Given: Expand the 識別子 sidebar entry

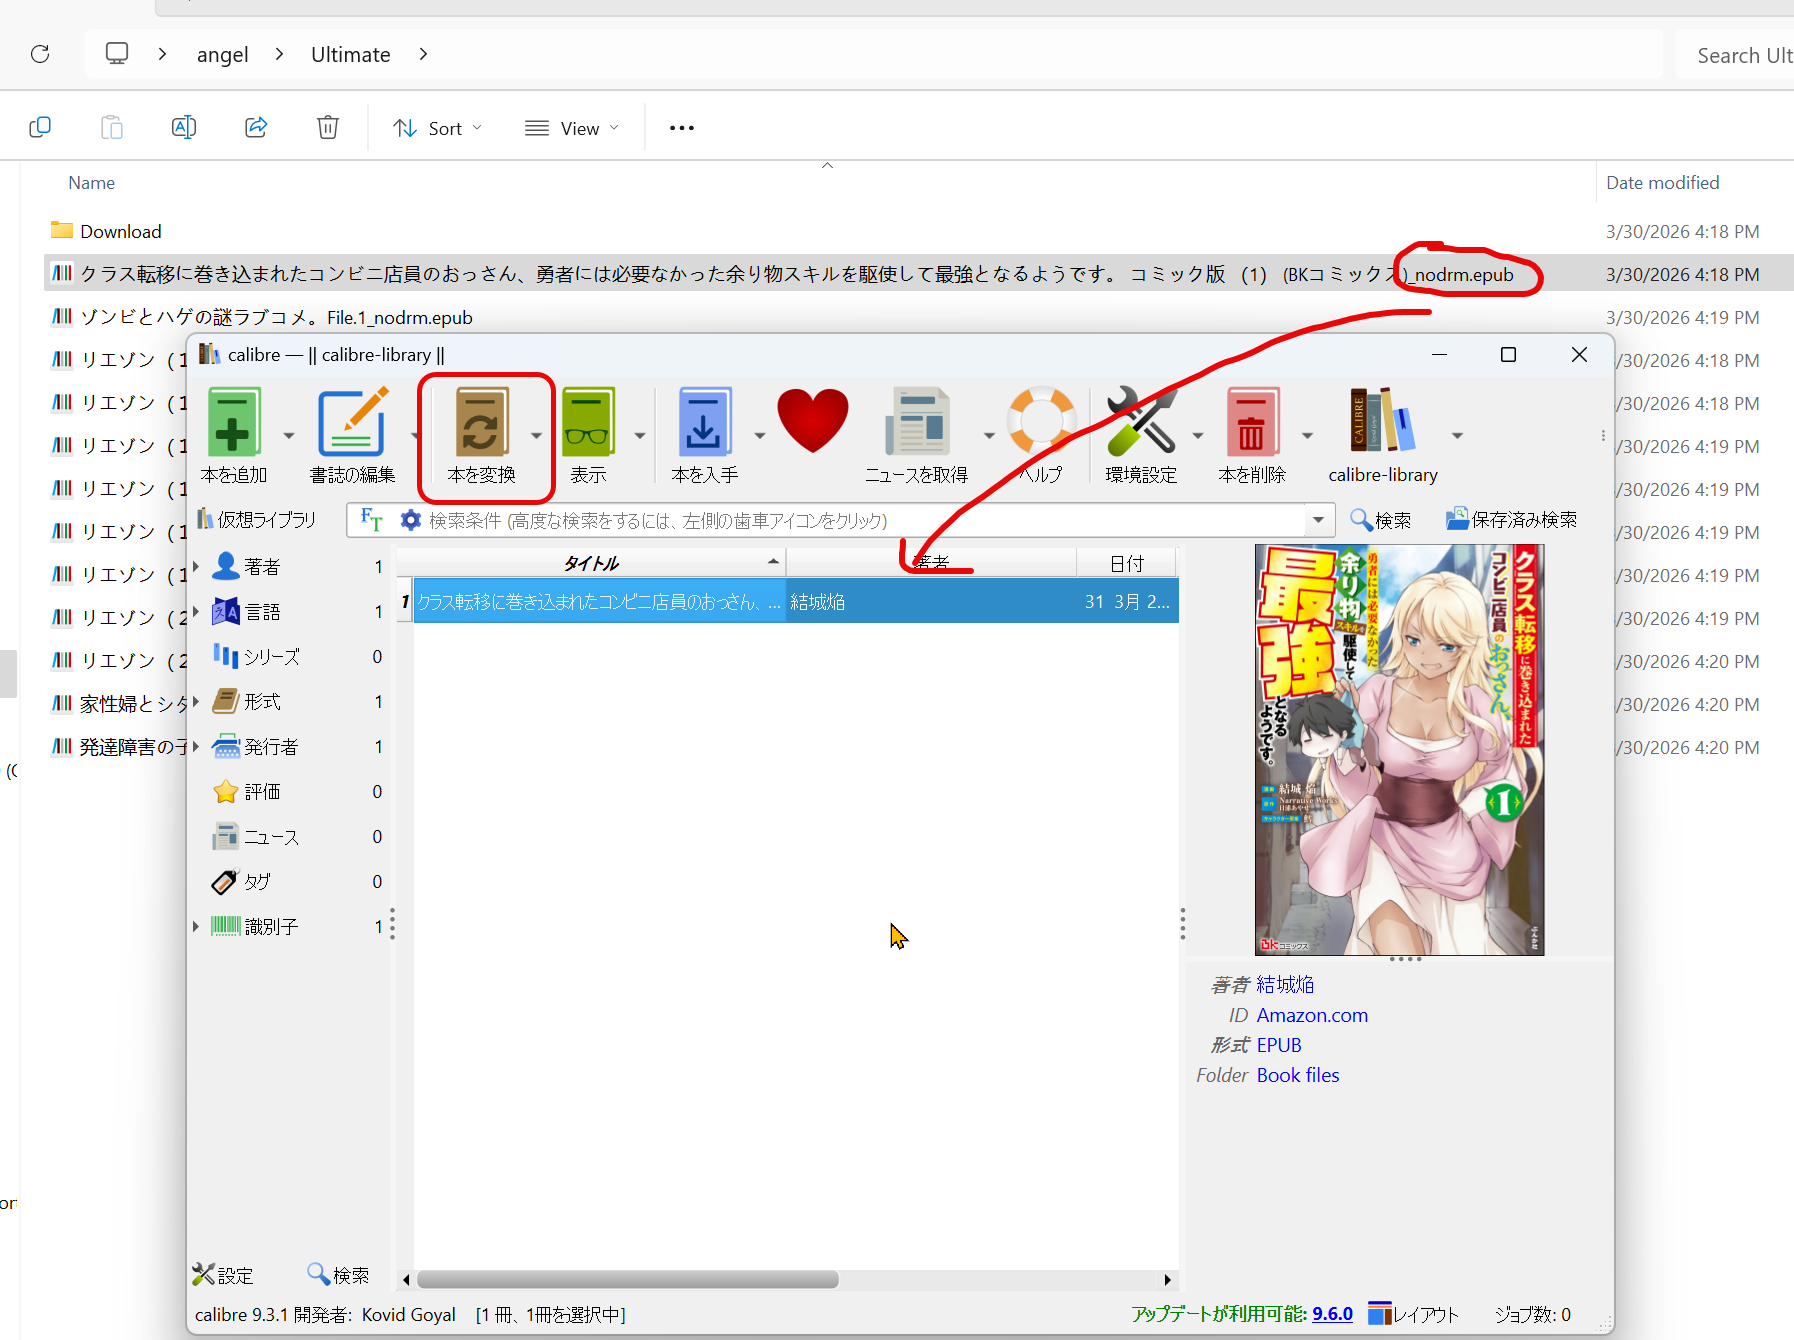Looking at the screenshot, I should 196,925.
